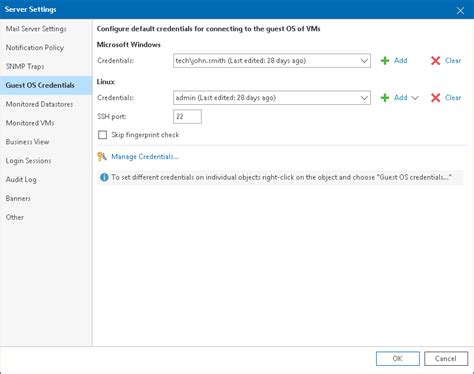Click Add link for Windows credentials
The height and width of the screenshot is (374, 474).
coord(401,60)
